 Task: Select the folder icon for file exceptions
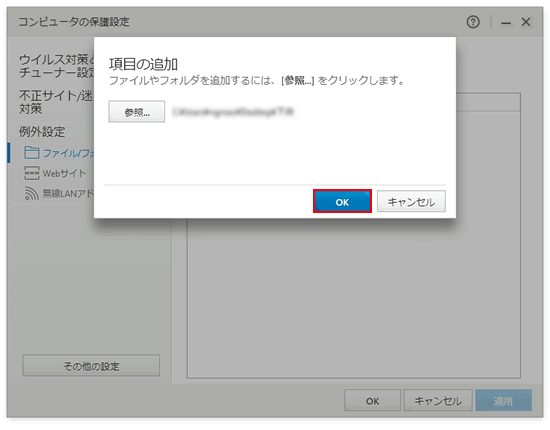coord(32,153)
